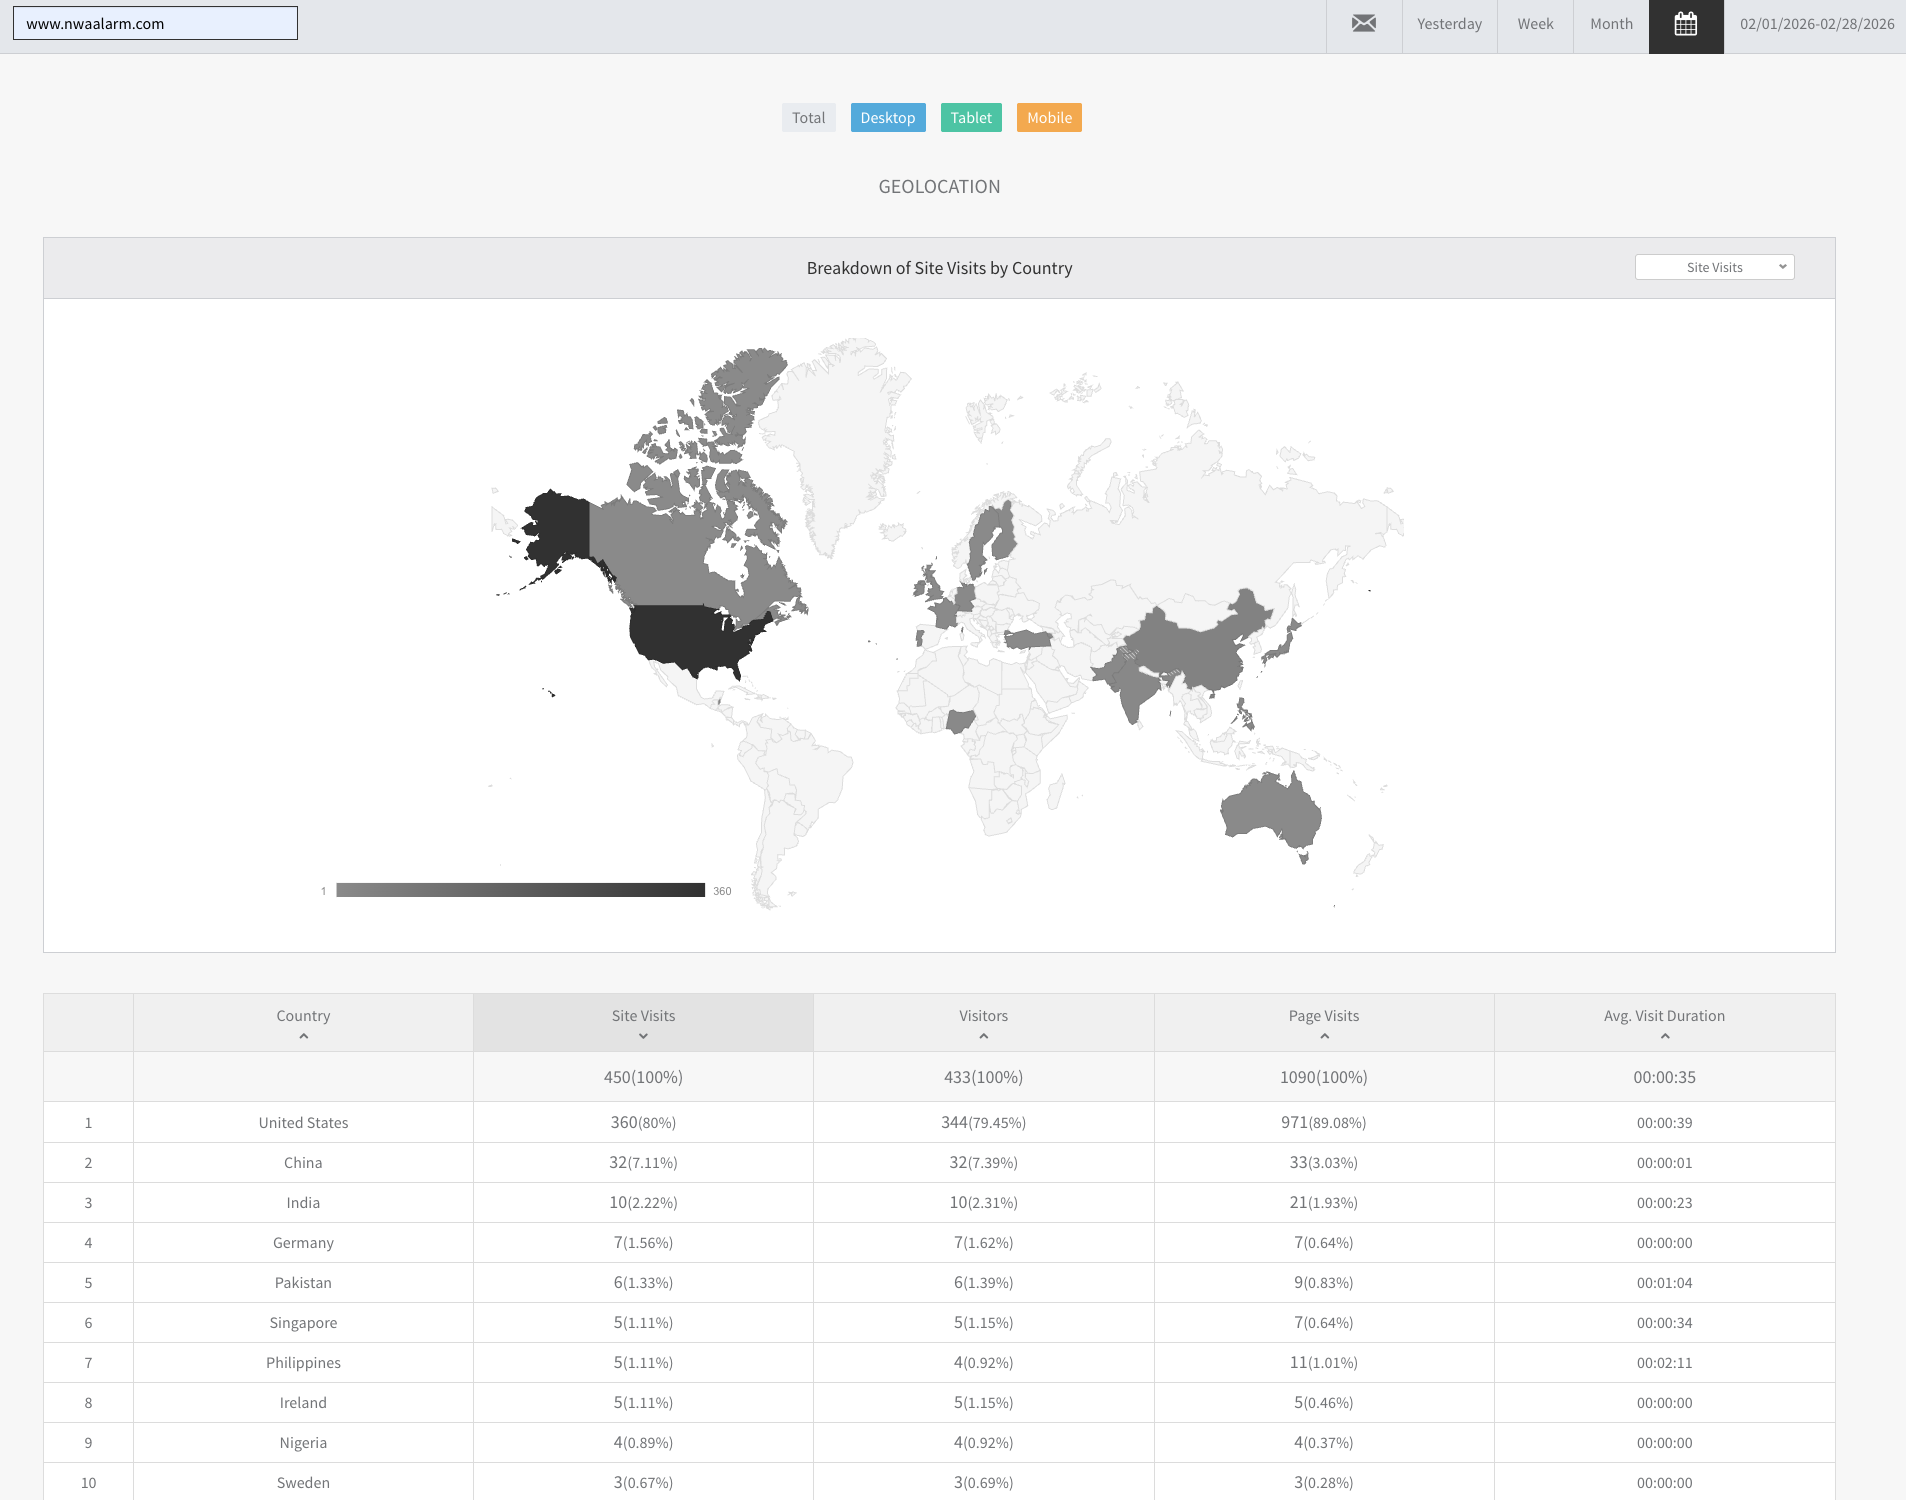Open the calendar date picker icon
This screenshot has width=1906, height=1500.
(1686, 24)
